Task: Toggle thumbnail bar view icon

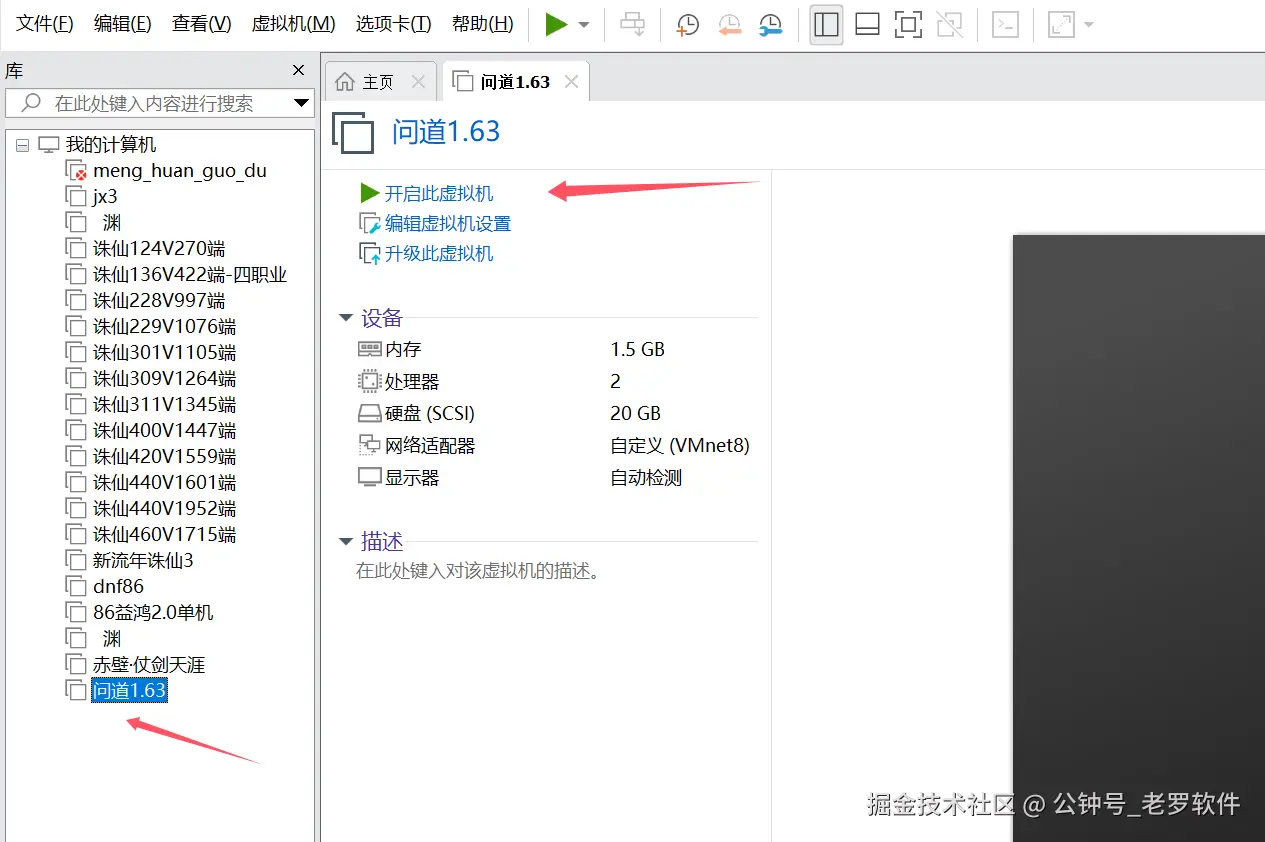Action: [x=867, y=25]
